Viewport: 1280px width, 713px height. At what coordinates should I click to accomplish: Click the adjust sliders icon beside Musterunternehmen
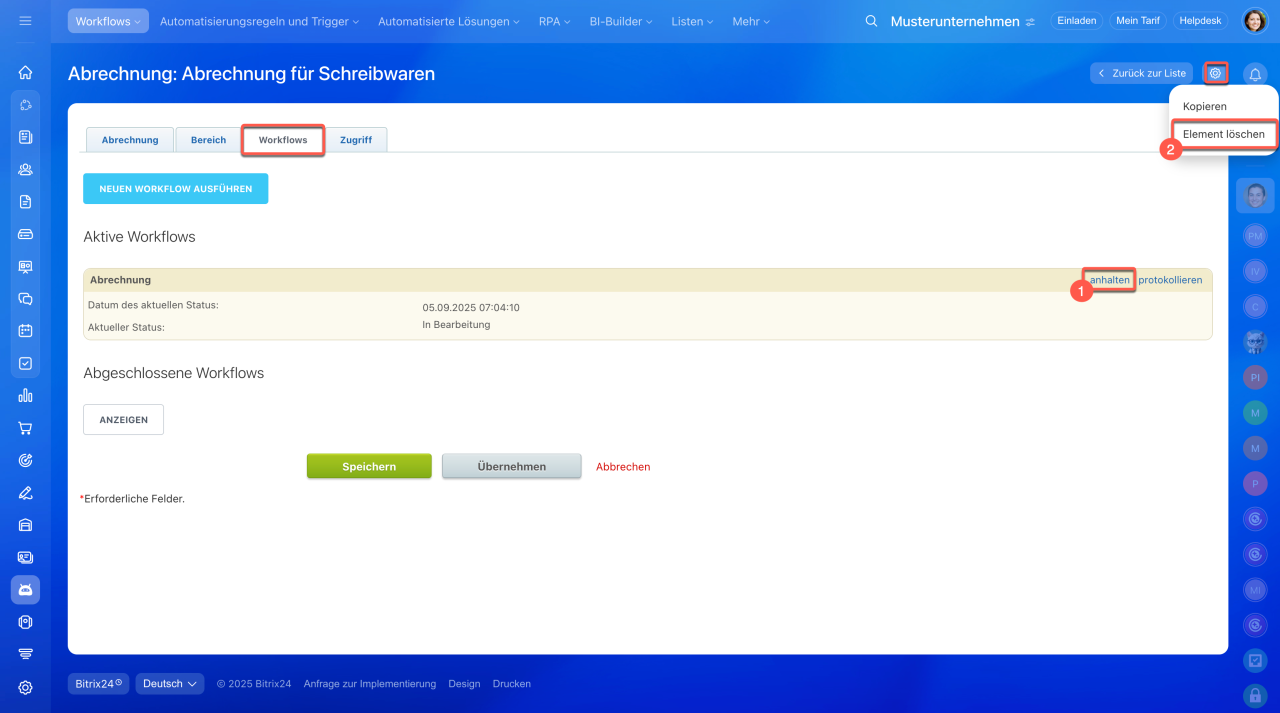click(1030, 21)
